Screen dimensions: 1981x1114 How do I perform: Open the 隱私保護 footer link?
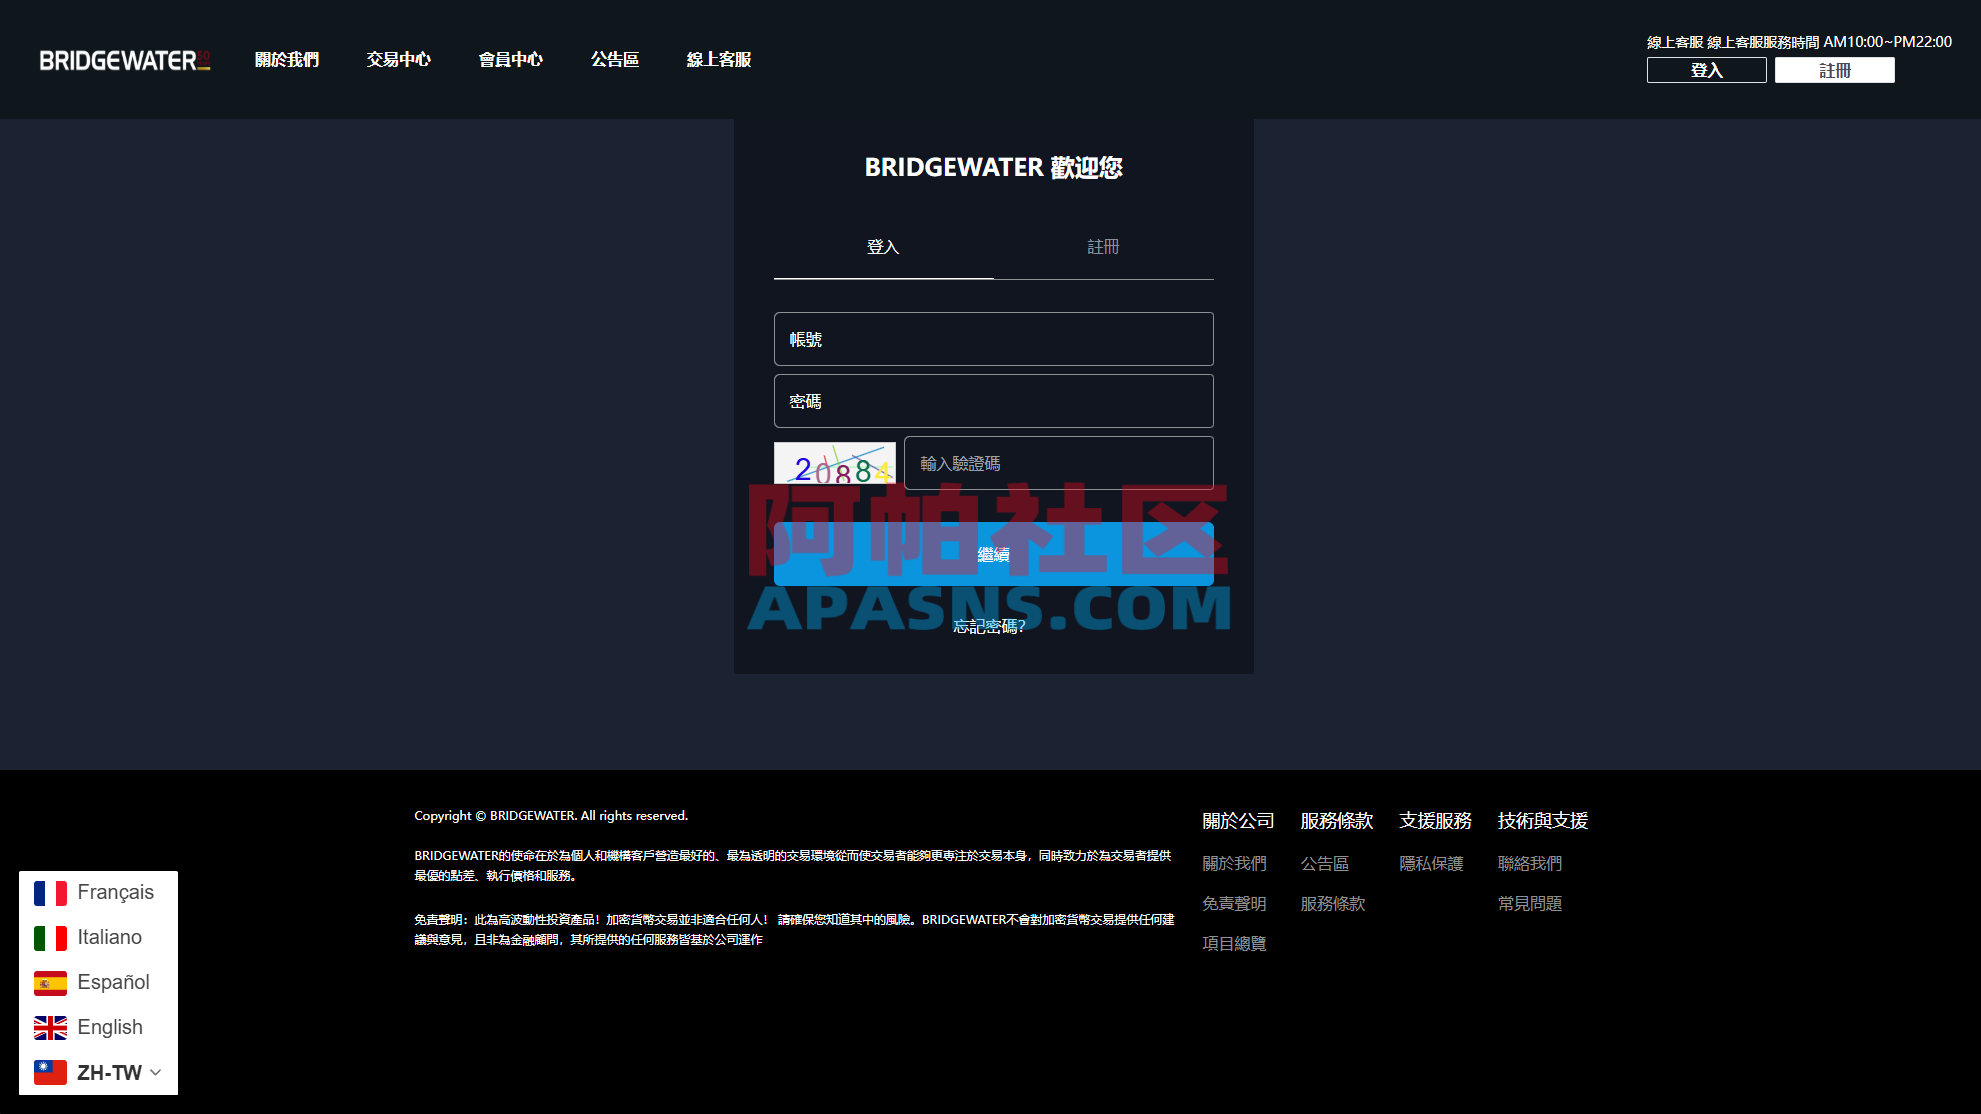click(1433, 863)
